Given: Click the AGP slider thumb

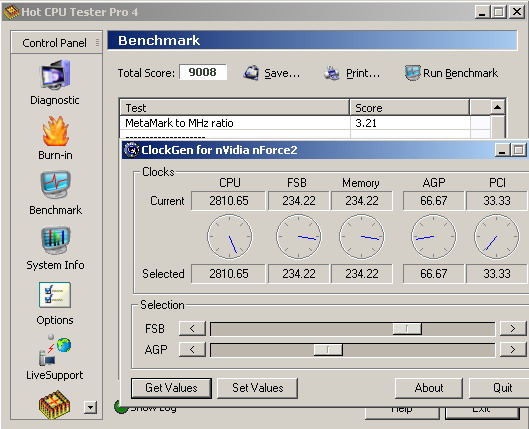Looking at the screenshot, I should tap(328, 350).
